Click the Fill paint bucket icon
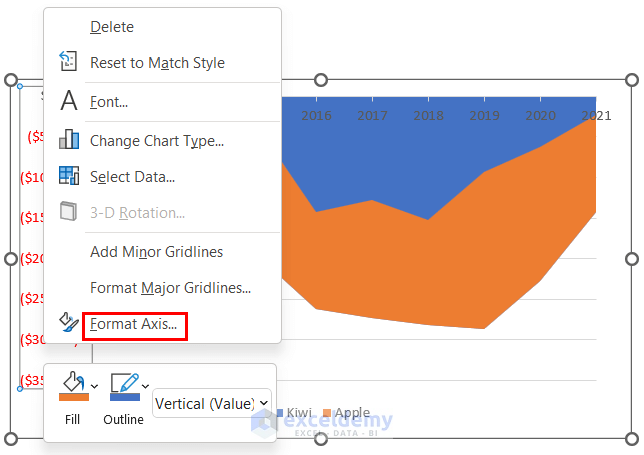Viewport: 644px width, 455px height. (x=73, y=382)
